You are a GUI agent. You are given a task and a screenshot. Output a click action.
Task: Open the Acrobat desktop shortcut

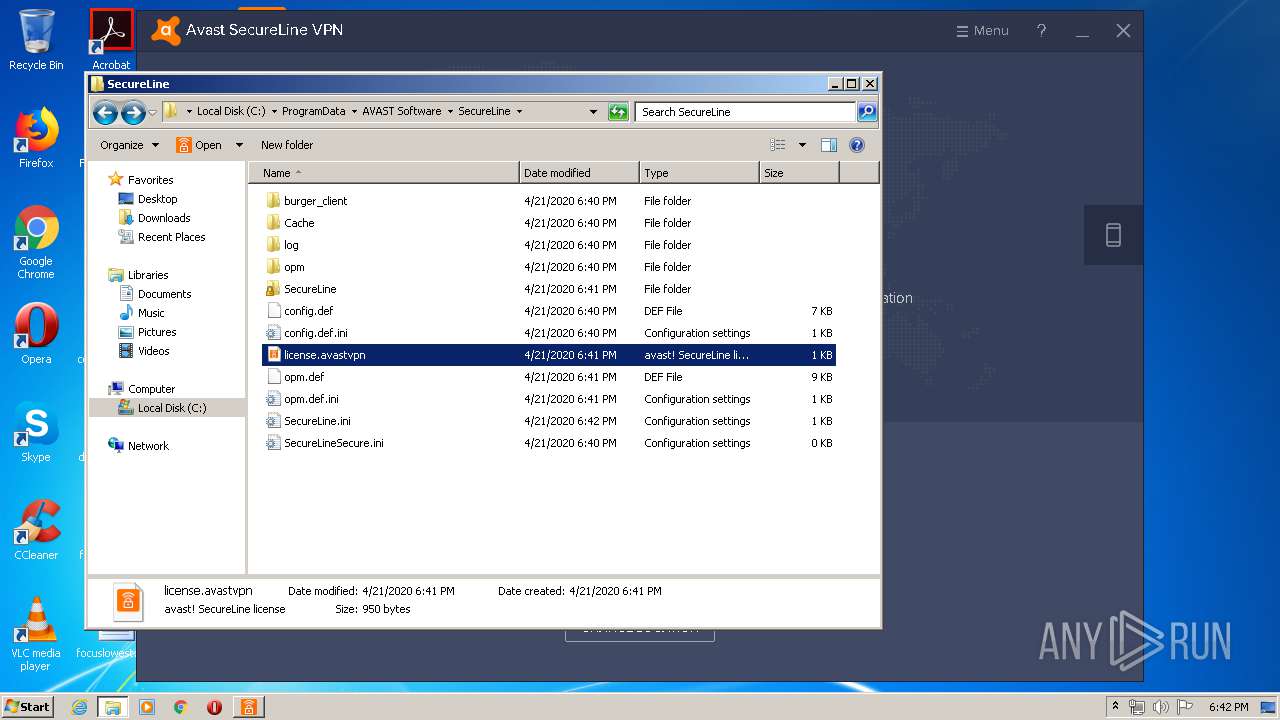click(111, 40)
